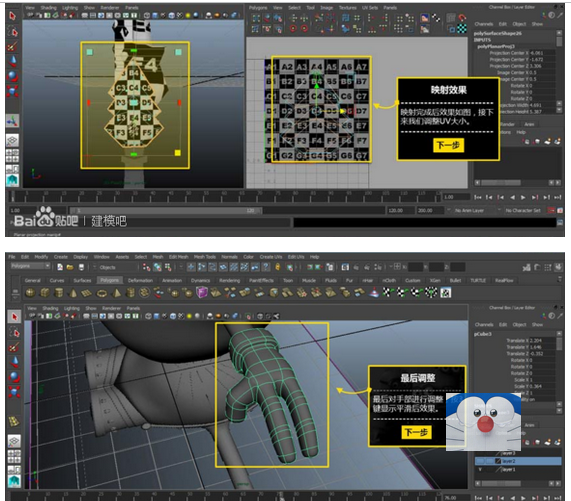This screenshot has width=571, height=501.
Task: Click play forwards in the top playback controls
Action: [523, 197]
